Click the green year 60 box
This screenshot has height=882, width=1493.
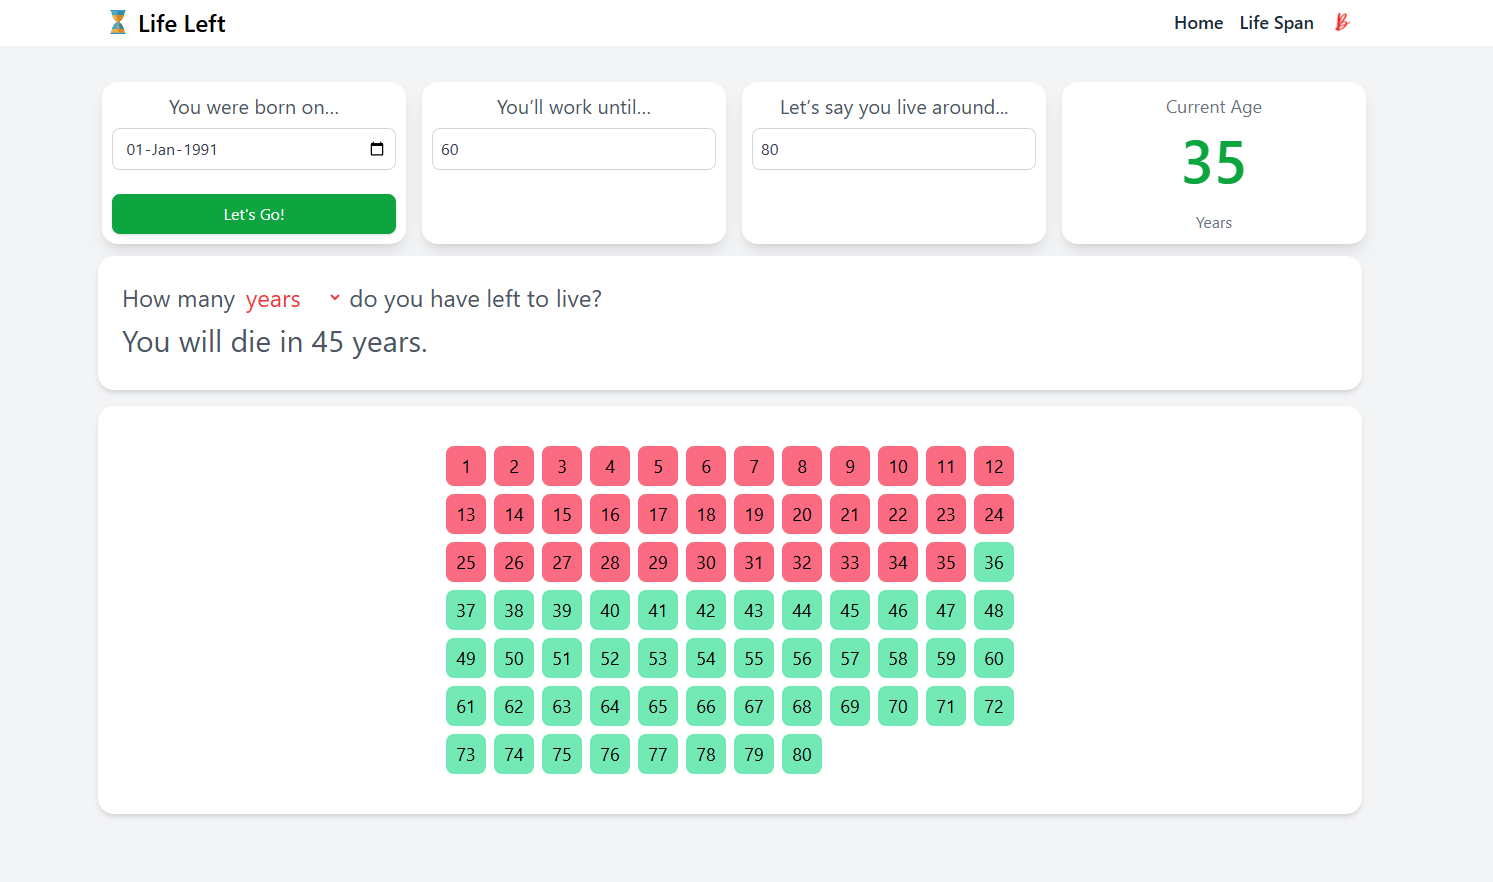point(994,659)
